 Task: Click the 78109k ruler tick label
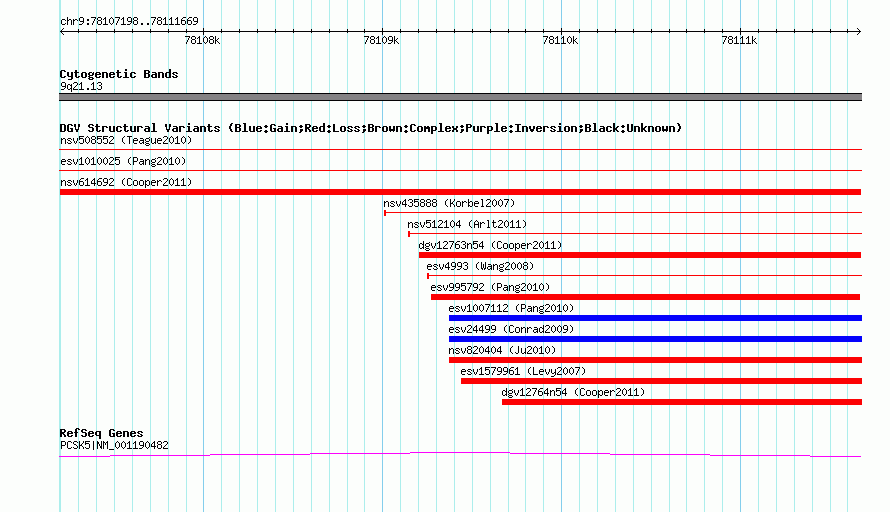pyautogui.click(x=381, y=40)
